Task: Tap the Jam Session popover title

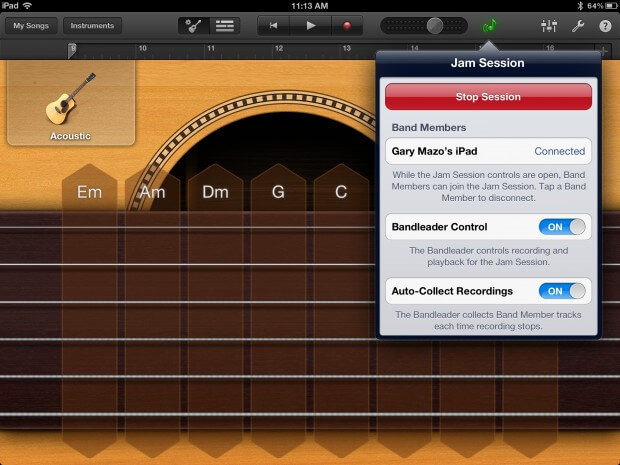Action: 488,63
